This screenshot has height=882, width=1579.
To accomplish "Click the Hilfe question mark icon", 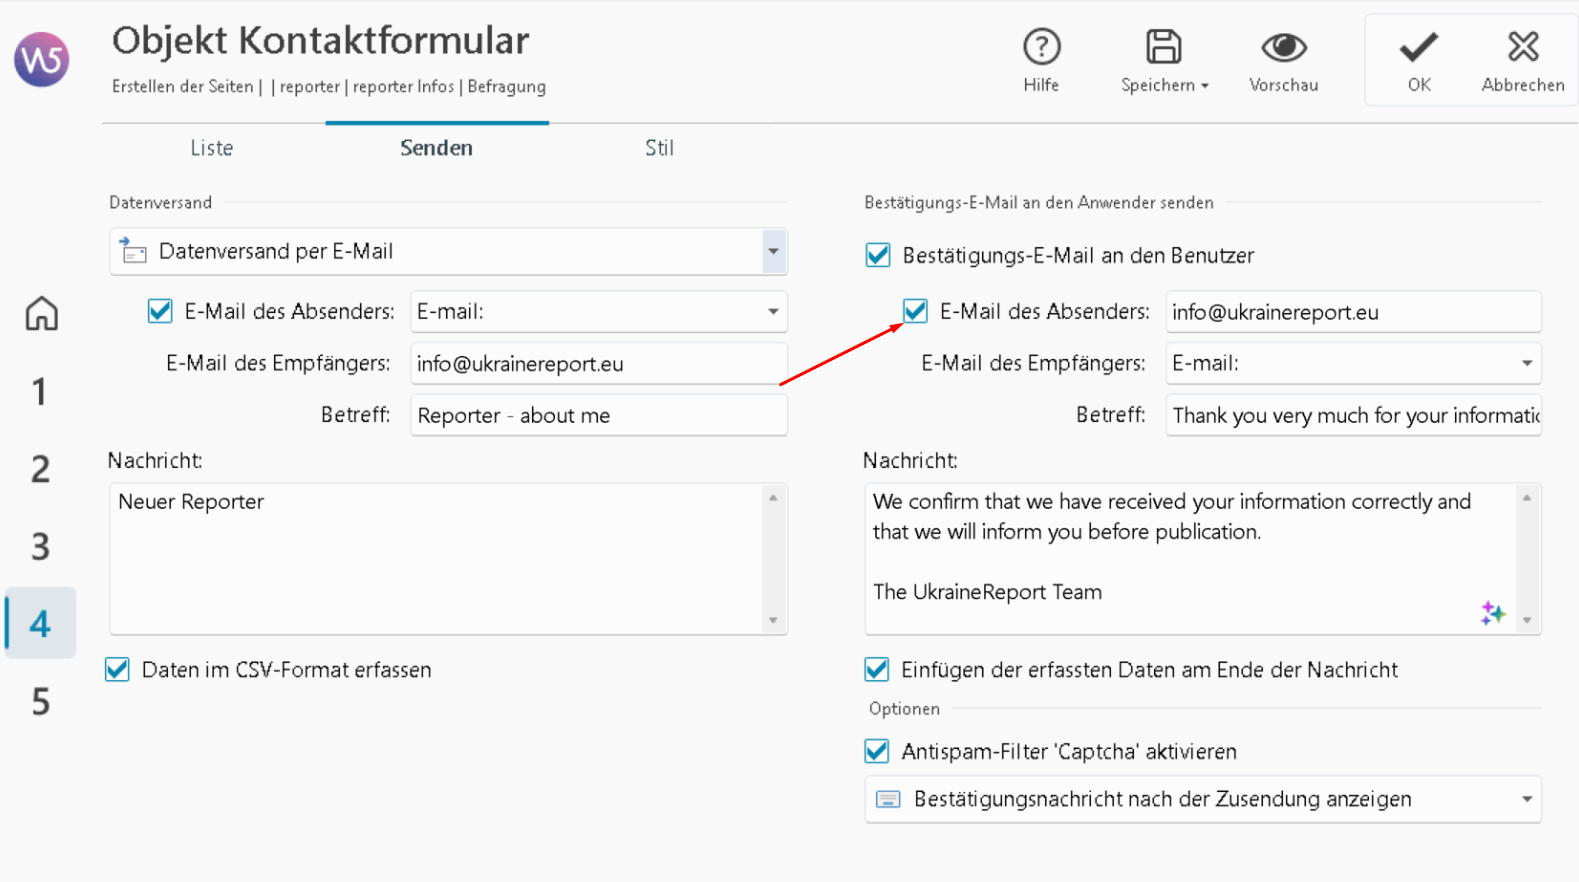I will tap(1041, 47).
